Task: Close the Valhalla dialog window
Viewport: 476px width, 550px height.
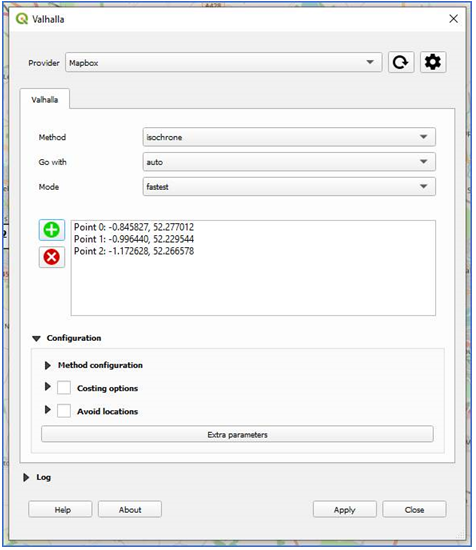Action: tap(453, 19)
